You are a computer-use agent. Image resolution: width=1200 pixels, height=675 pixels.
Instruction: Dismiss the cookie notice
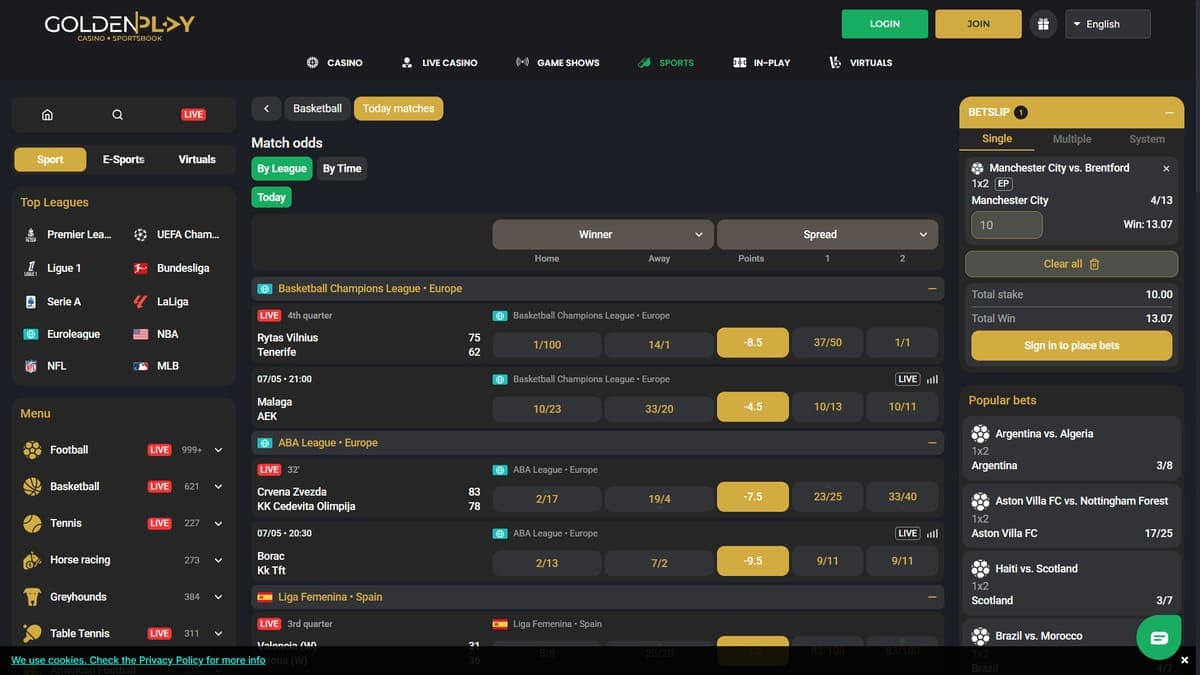coord(1185,660)
